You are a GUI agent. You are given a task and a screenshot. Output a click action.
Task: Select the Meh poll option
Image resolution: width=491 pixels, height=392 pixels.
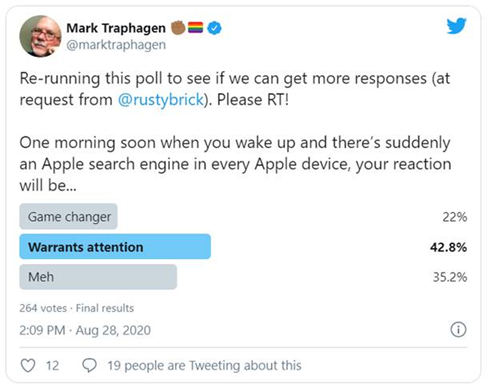pos(98,277)
